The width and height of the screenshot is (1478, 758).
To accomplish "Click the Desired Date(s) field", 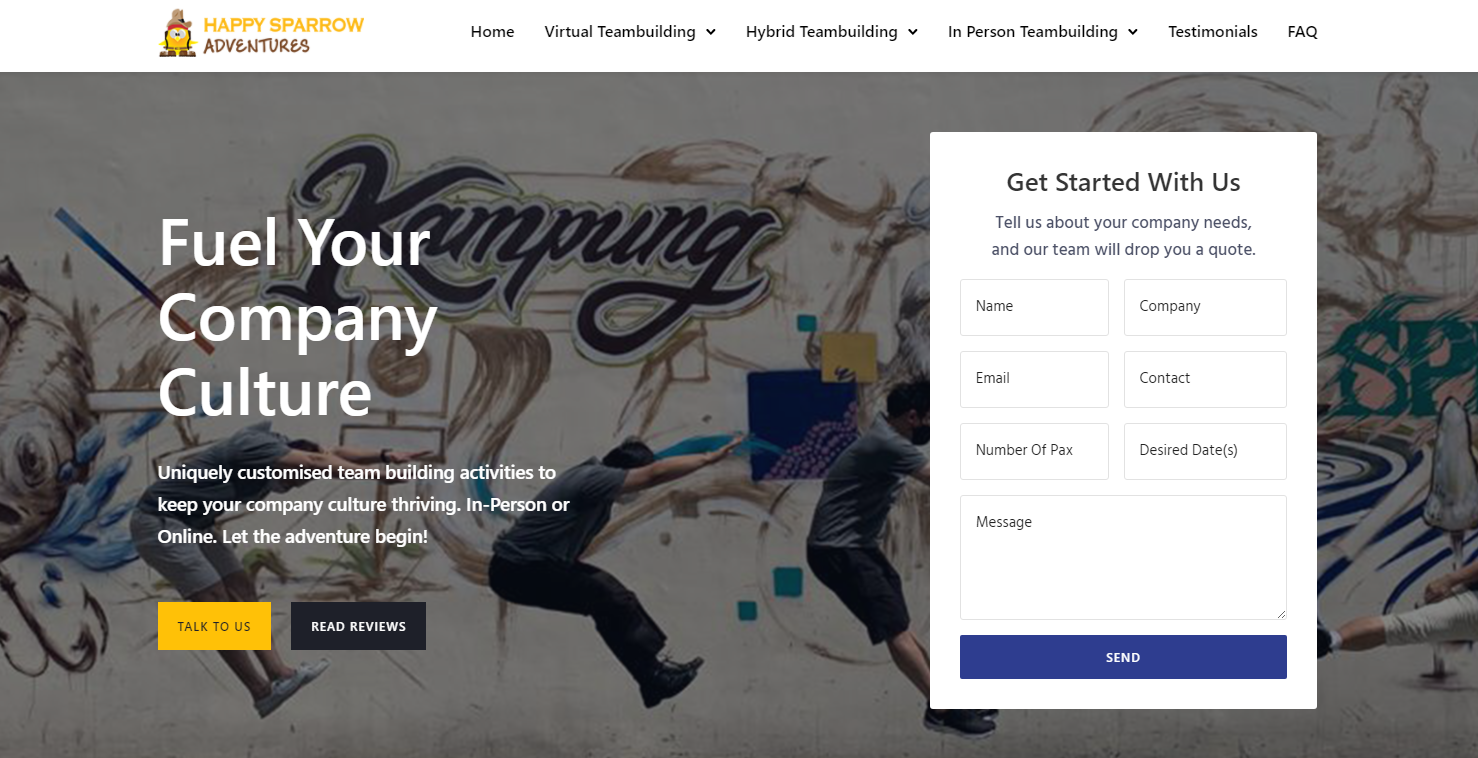I will click(1205, 451).
